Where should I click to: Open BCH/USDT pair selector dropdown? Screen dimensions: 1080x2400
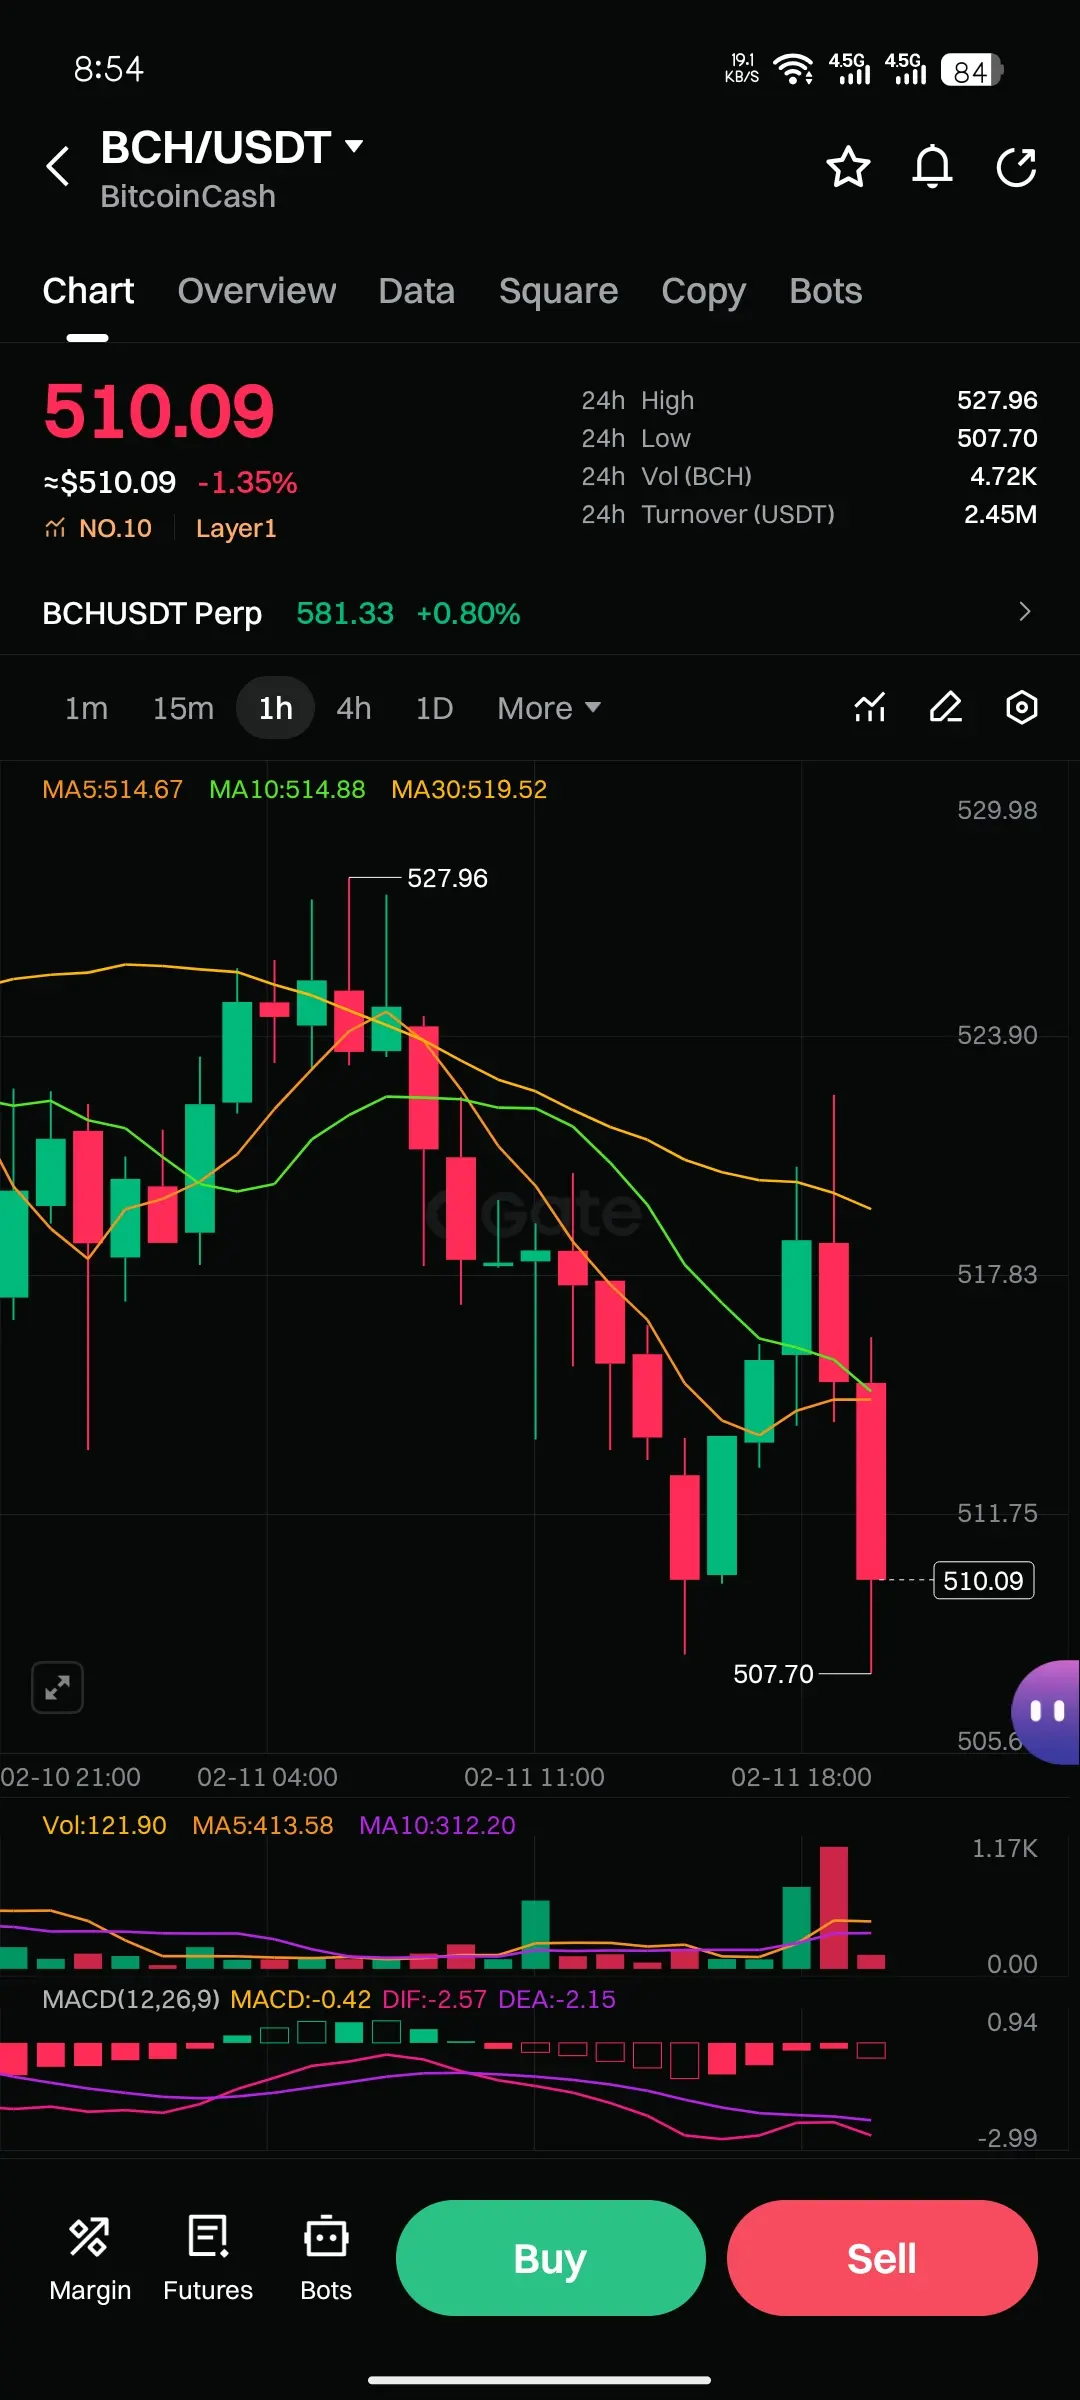coord(232,148)
